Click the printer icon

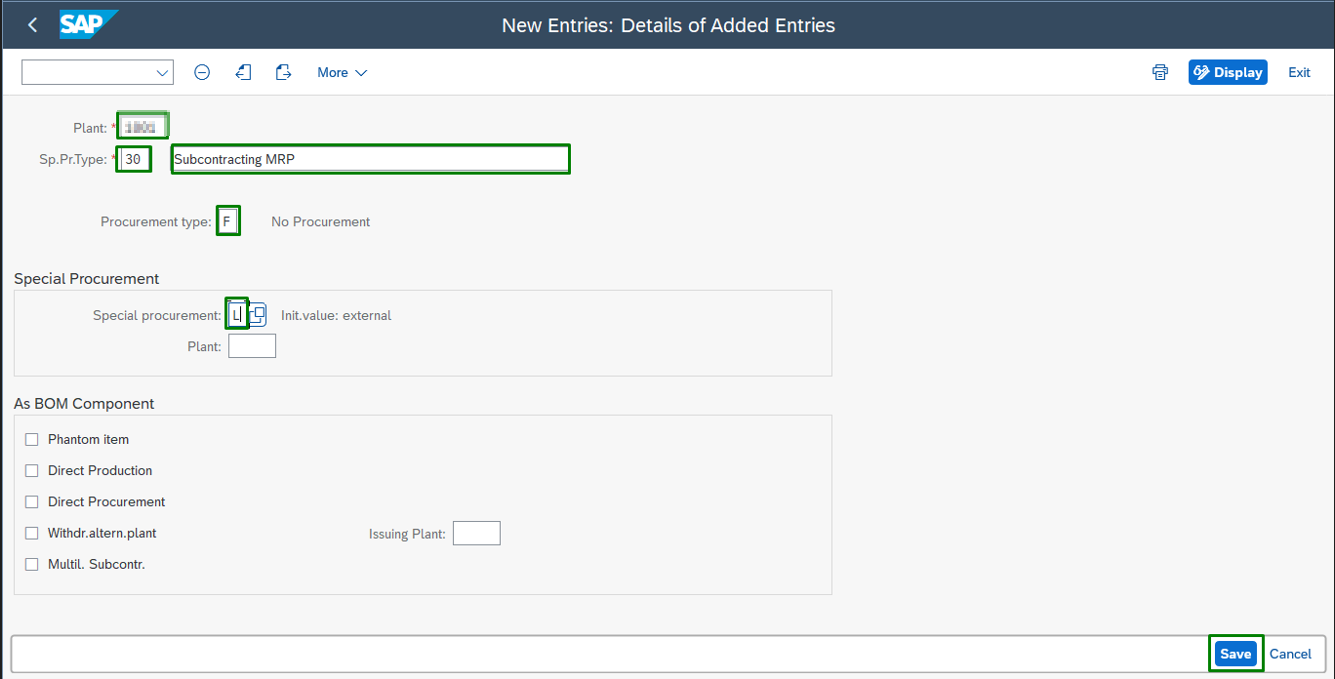point(1160,72)
